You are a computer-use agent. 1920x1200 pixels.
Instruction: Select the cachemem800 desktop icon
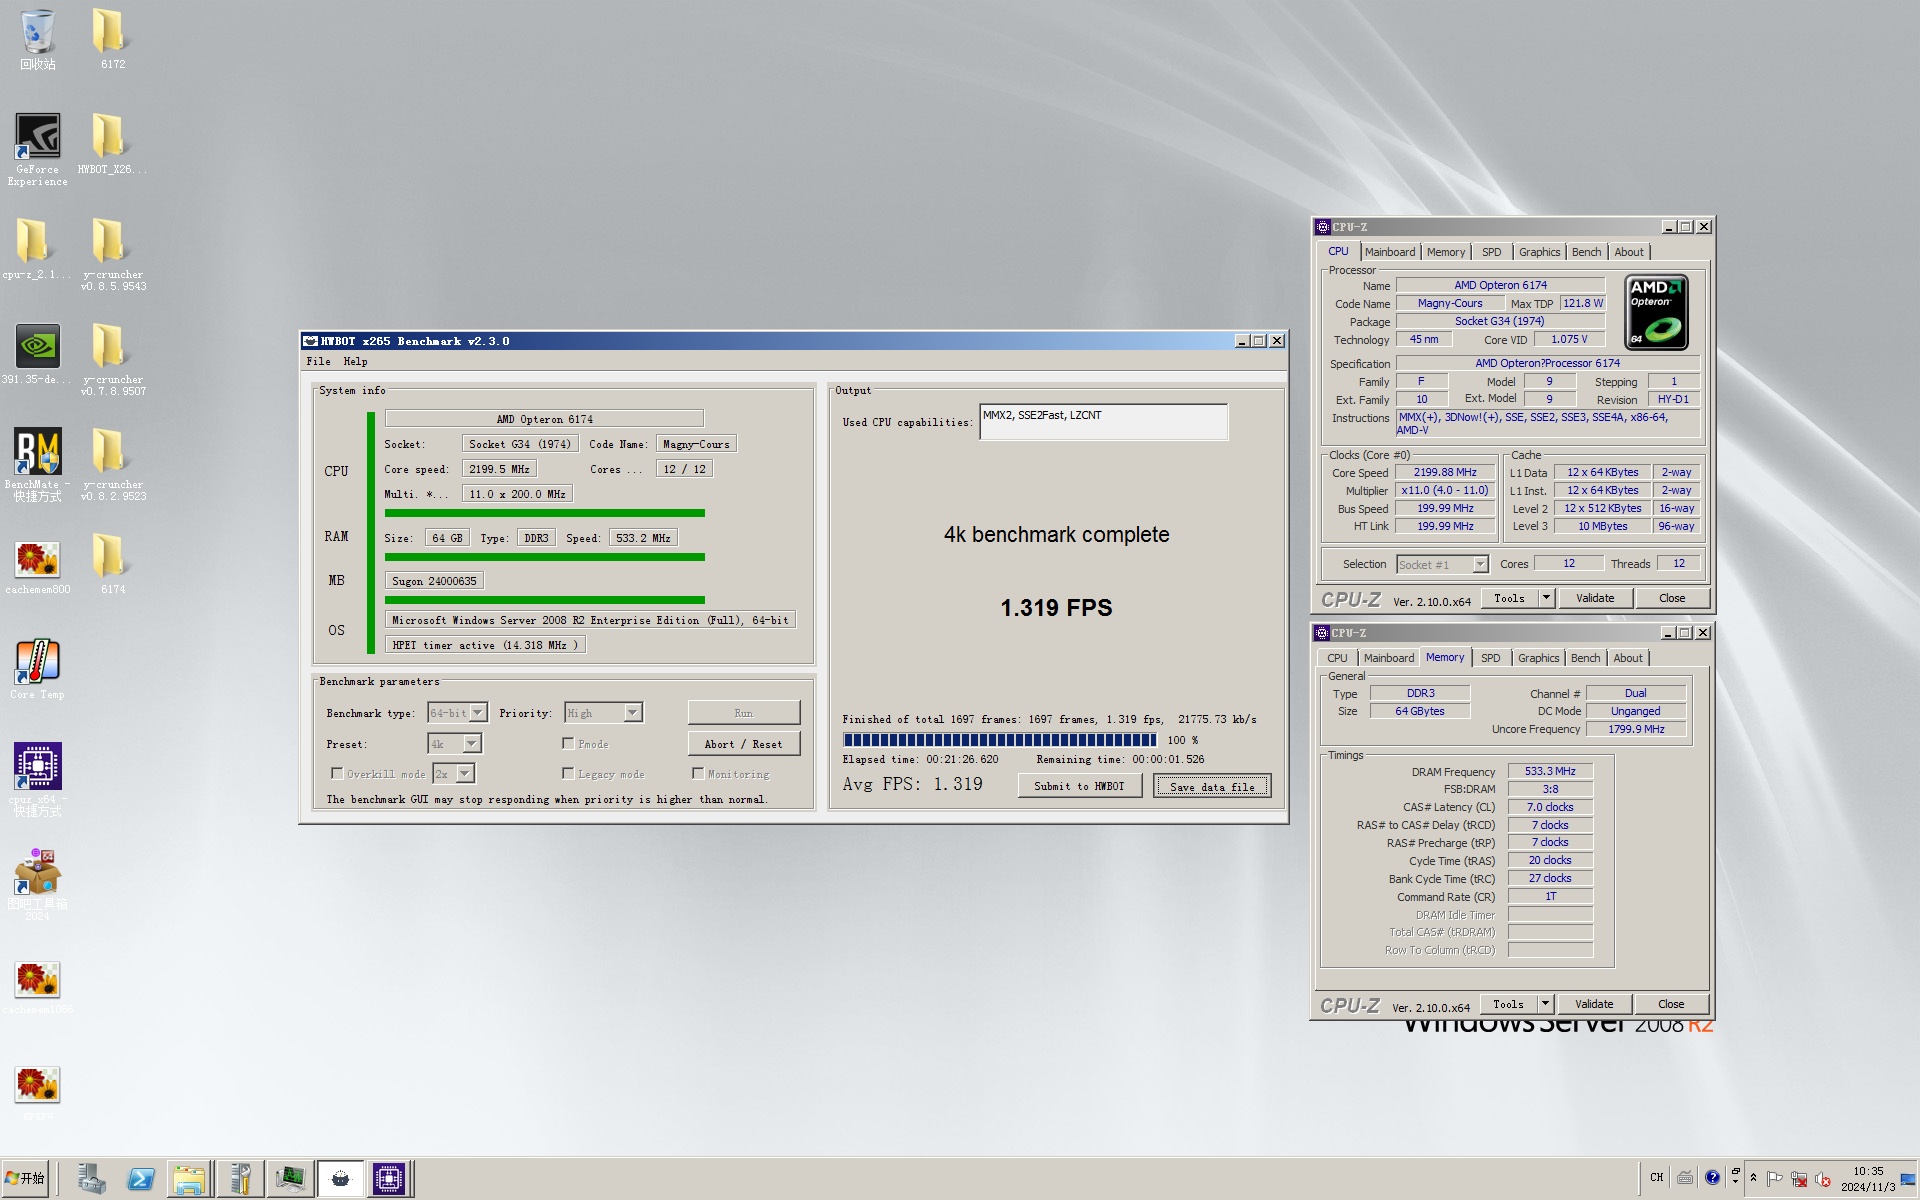click(x=38, y=568)
